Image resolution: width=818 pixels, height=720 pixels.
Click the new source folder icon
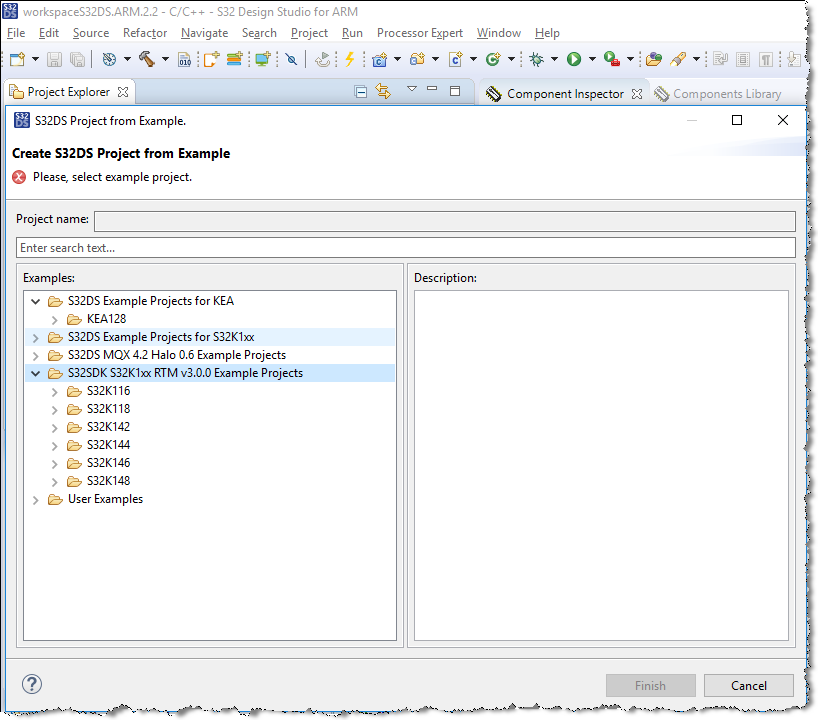(417, 59)
